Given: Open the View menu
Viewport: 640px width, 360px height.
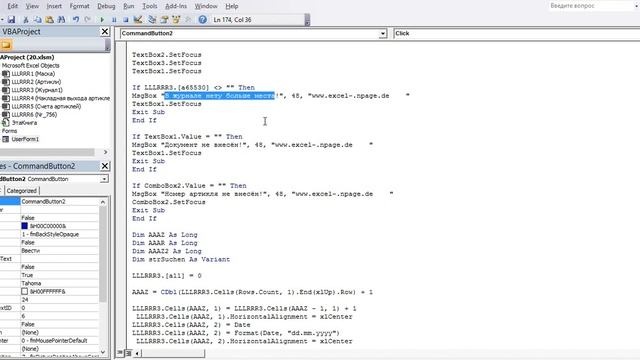Looking at the screenshot, I should tap(32, 6).
